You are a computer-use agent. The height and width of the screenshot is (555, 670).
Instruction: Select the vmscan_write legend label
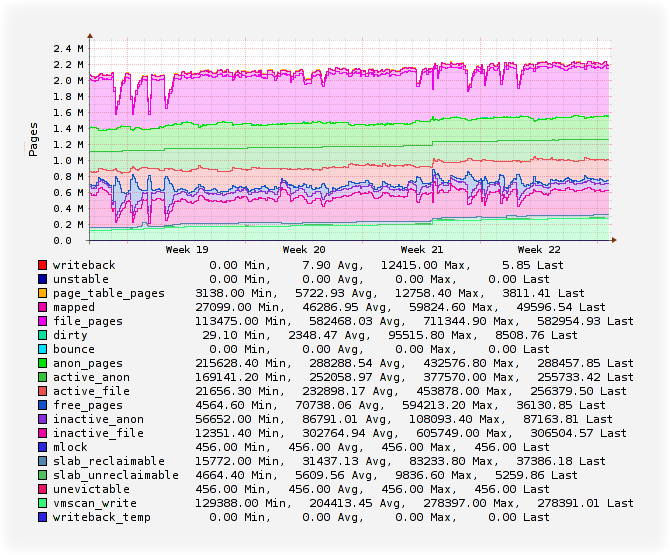94,503
